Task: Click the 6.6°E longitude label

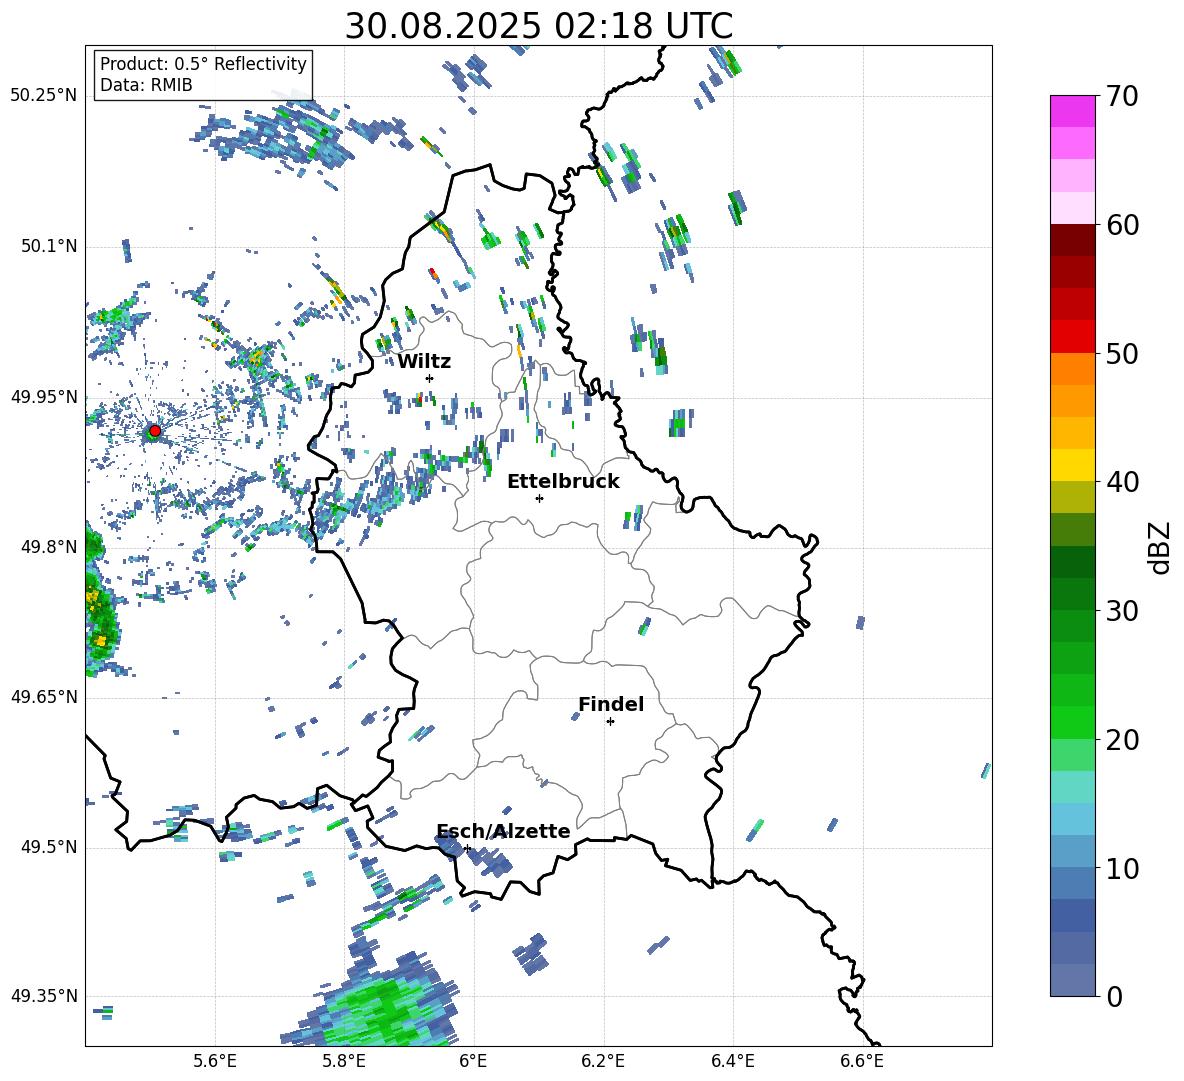Action: (x=862, y=1061)
